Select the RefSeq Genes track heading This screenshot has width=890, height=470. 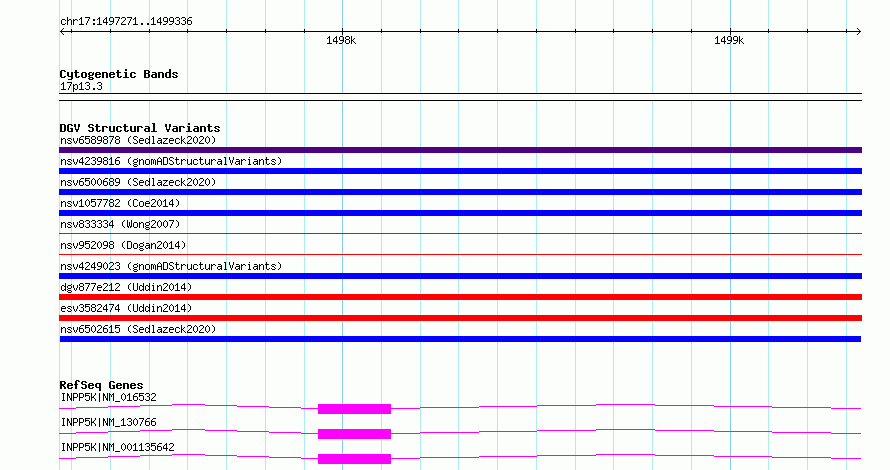coord(101,385)
